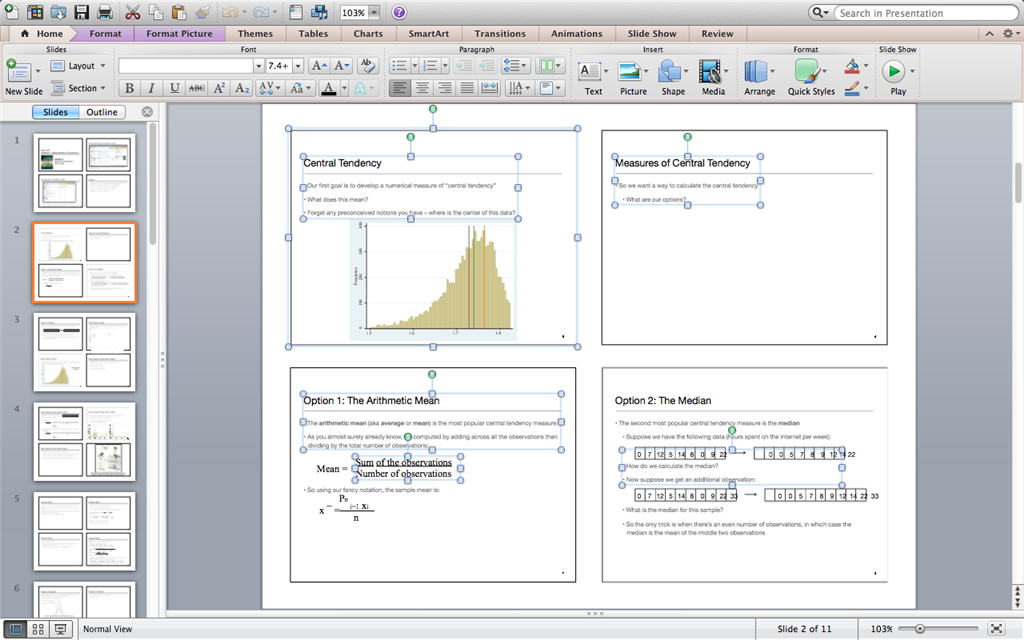The width and height of the screenshot is (1024, 640).
Task: Expand the Layout dropdown
Action: click(103, 66)
